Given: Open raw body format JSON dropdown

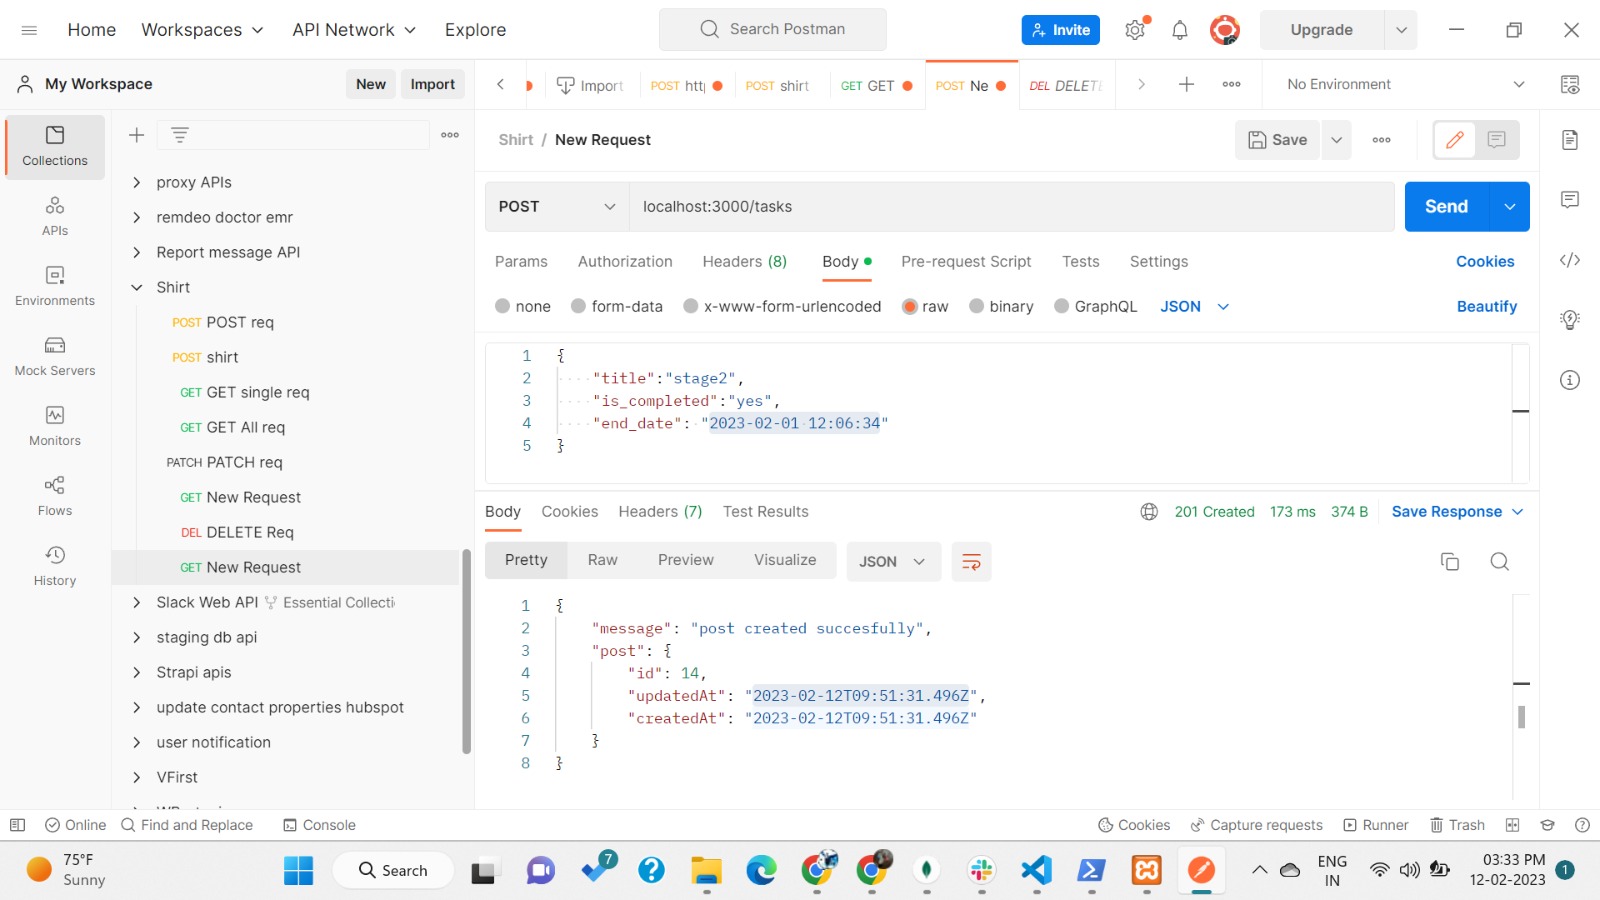Looking at the screenshot, I should [x=1194, y=306].
